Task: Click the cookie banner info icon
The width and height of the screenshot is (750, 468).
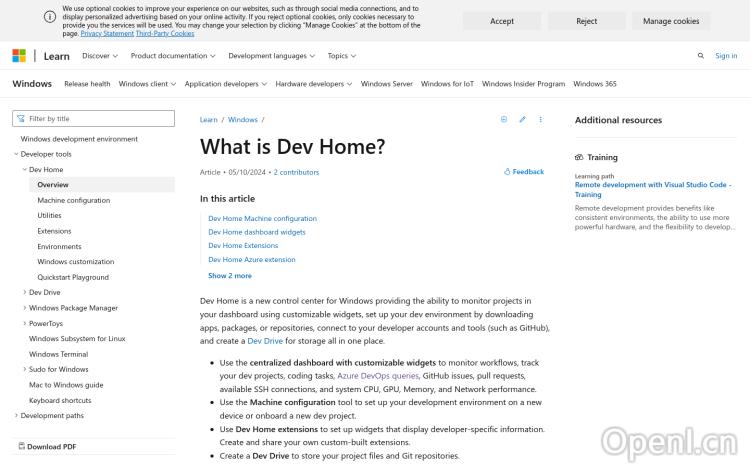Action: [50, 17]
